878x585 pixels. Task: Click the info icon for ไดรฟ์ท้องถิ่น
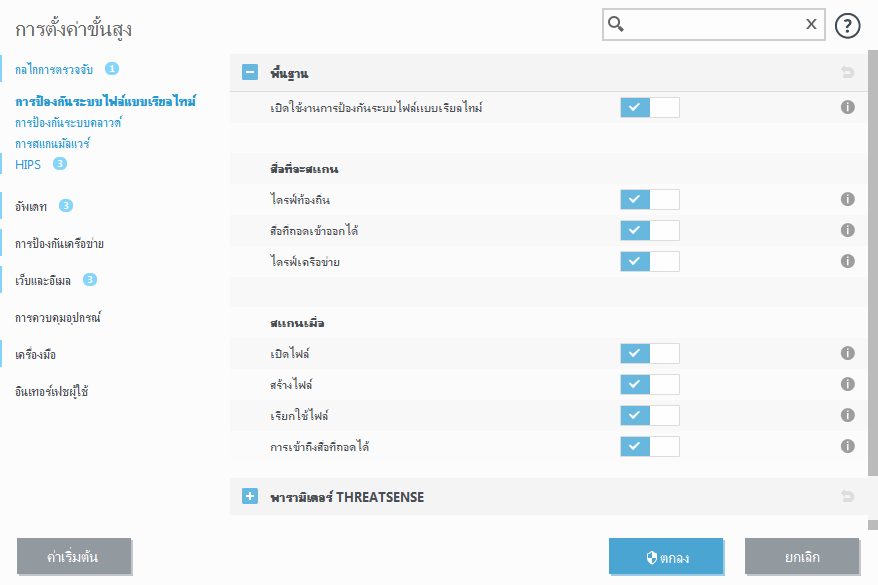pos(847,200)
